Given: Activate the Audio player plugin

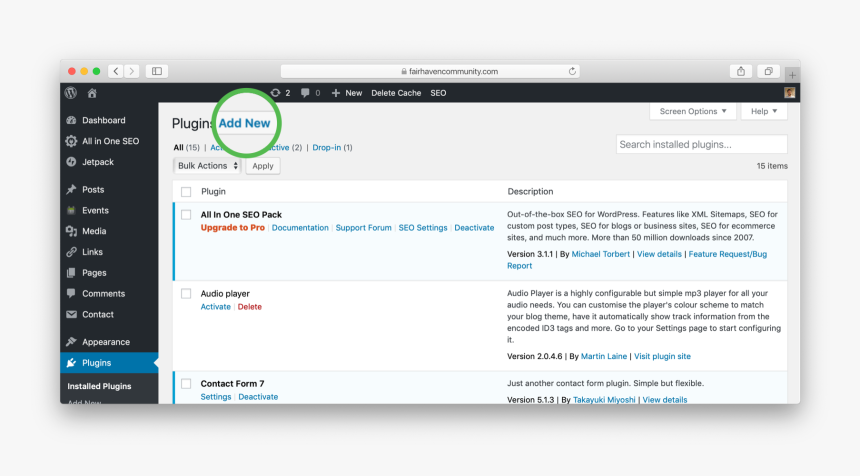Looking at the screenshot, I should tap(216, 307).
